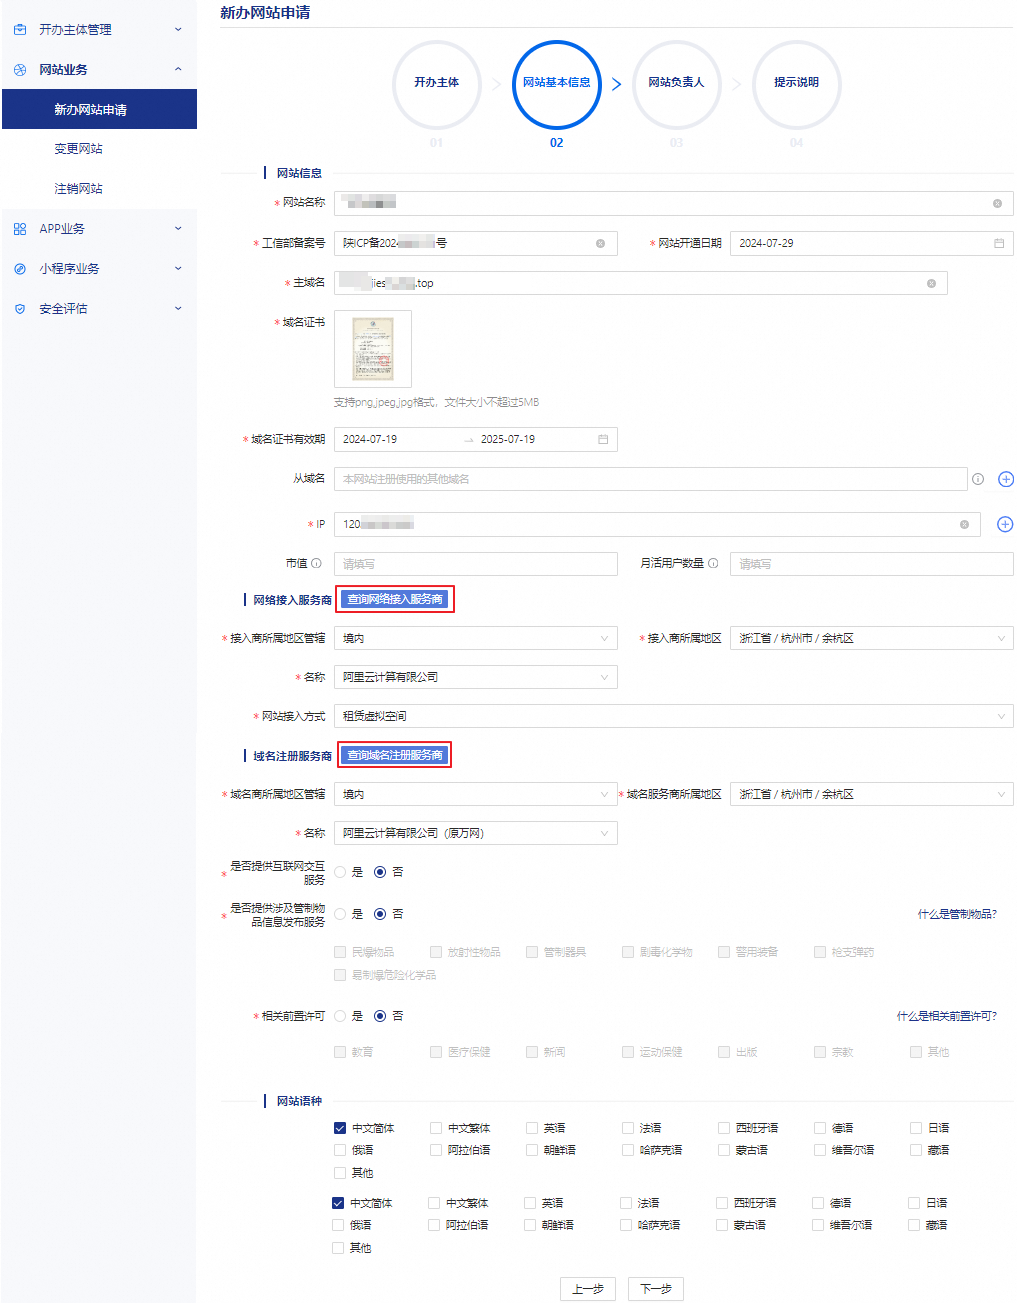Clear the 网站名称 field with its clear icon
This screenshot has height=1303, width=1017.
click(x=997, y=204)
